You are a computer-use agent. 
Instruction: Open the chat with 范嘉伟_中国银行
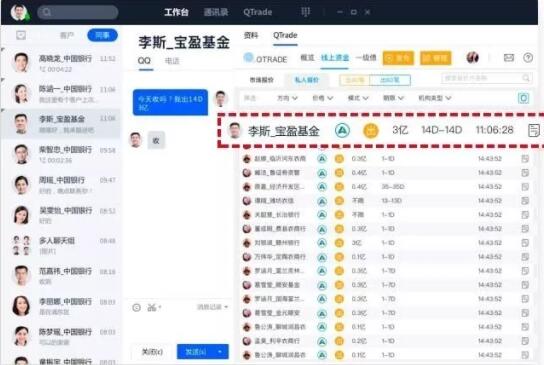(x=61, y=276)
